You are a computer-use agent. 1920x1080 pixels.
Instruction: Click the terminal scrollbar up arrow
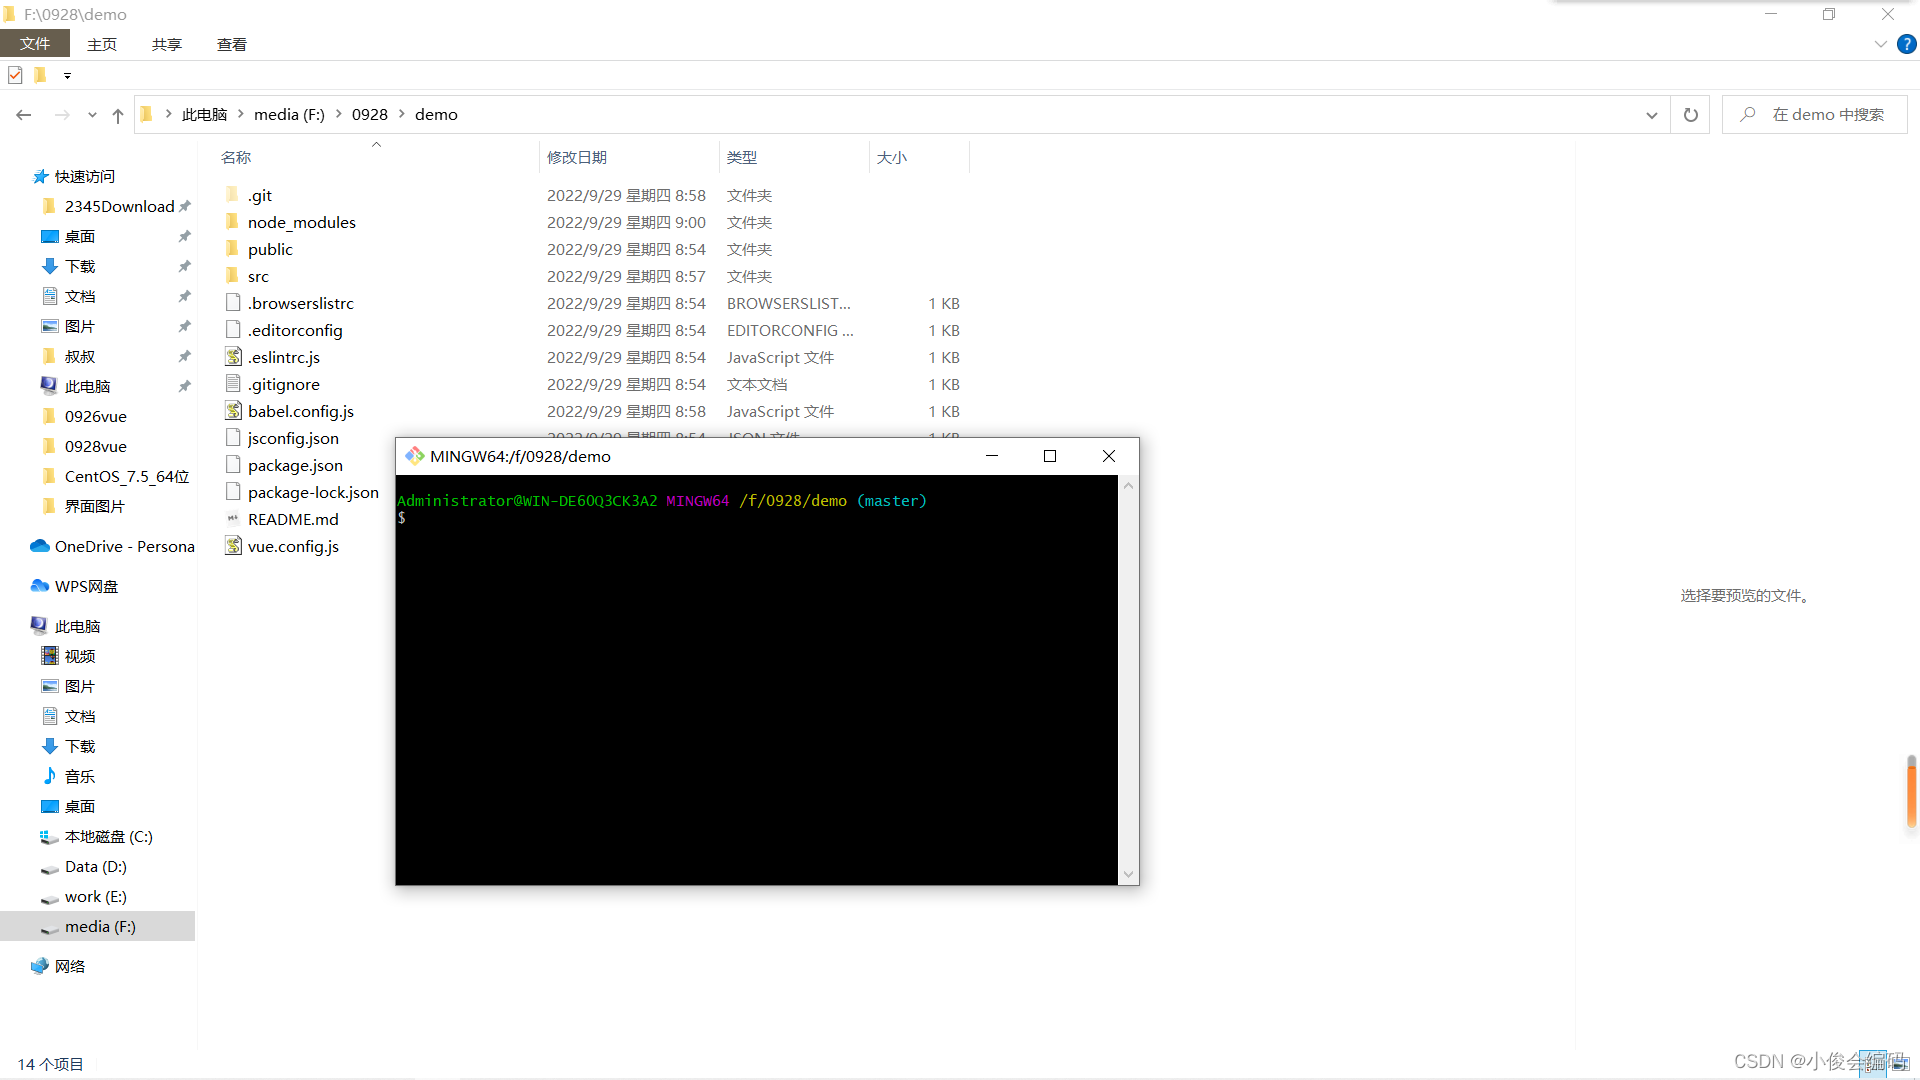click(1128, 486)
